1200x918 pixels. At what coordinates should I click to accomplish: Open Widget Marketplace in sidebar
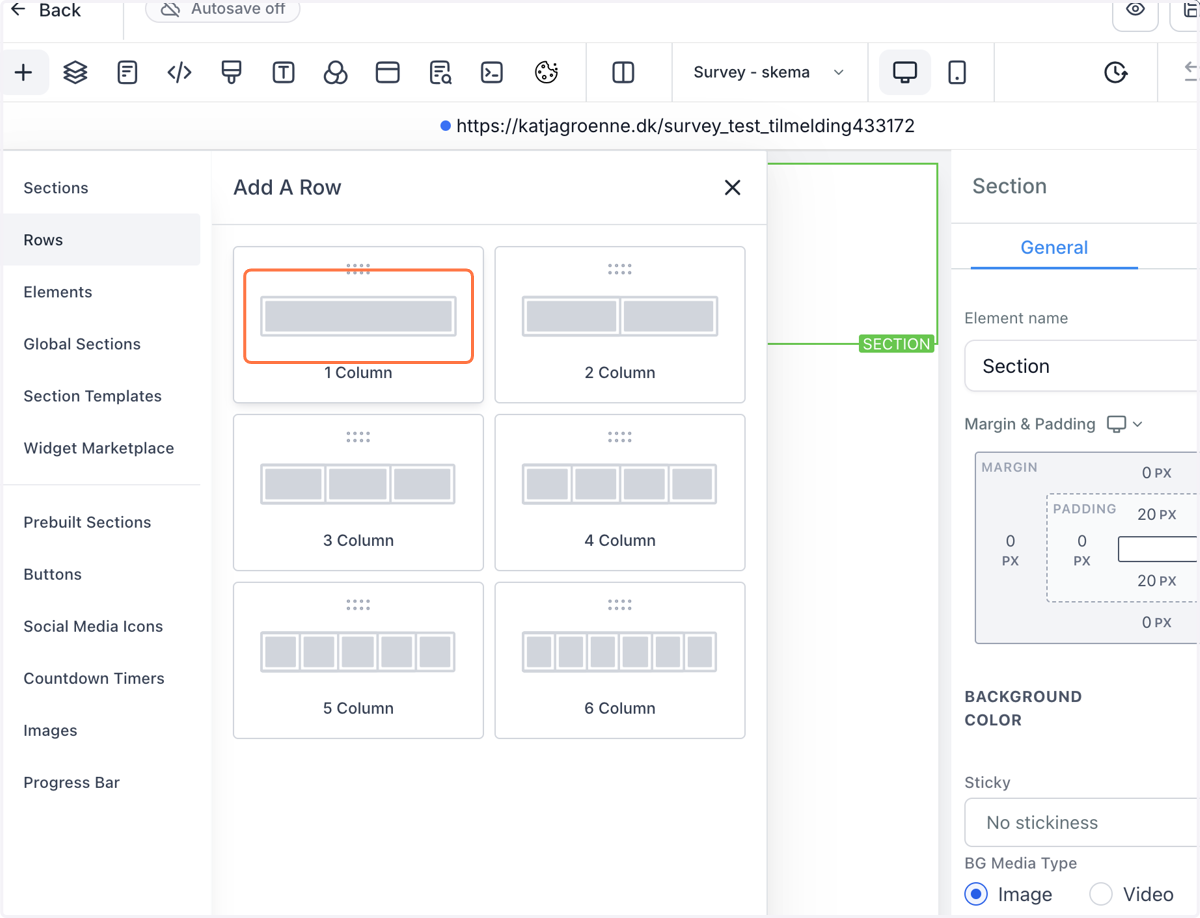pos(101,448)
